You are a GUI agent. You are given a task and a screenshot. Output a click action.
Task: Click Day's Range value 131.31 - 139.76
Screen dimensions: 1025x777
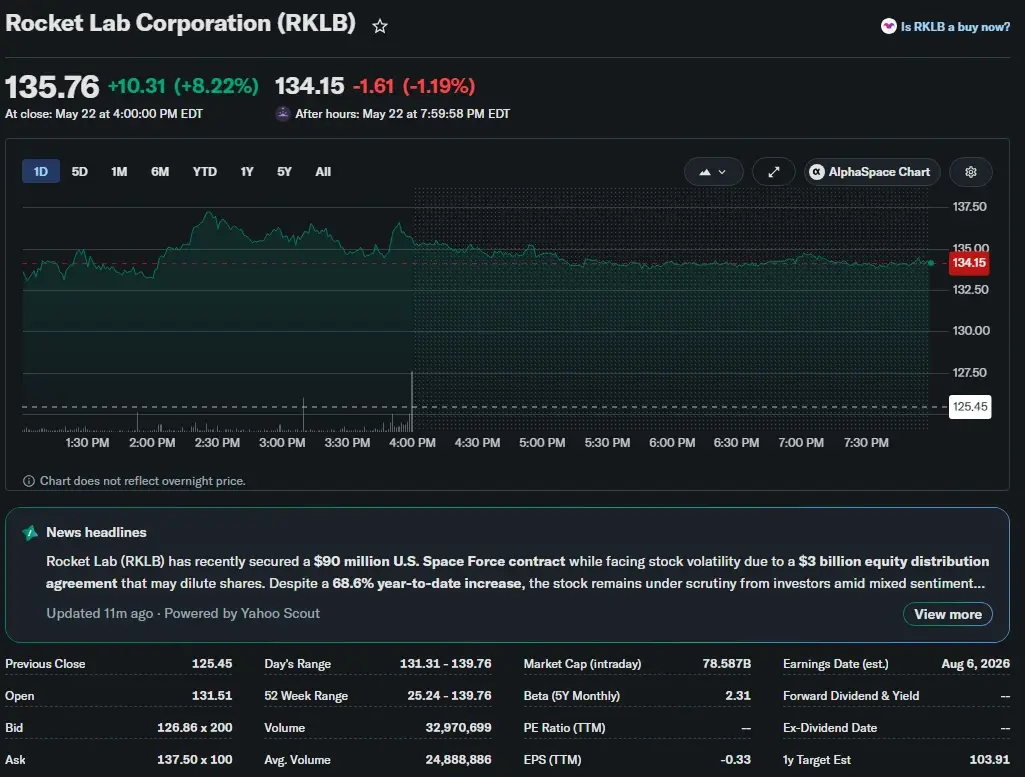445,663
